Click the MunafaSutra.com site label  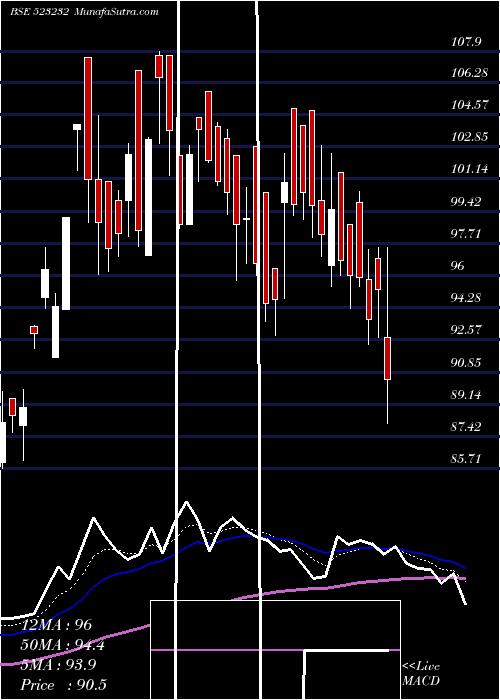click(116, 12)
